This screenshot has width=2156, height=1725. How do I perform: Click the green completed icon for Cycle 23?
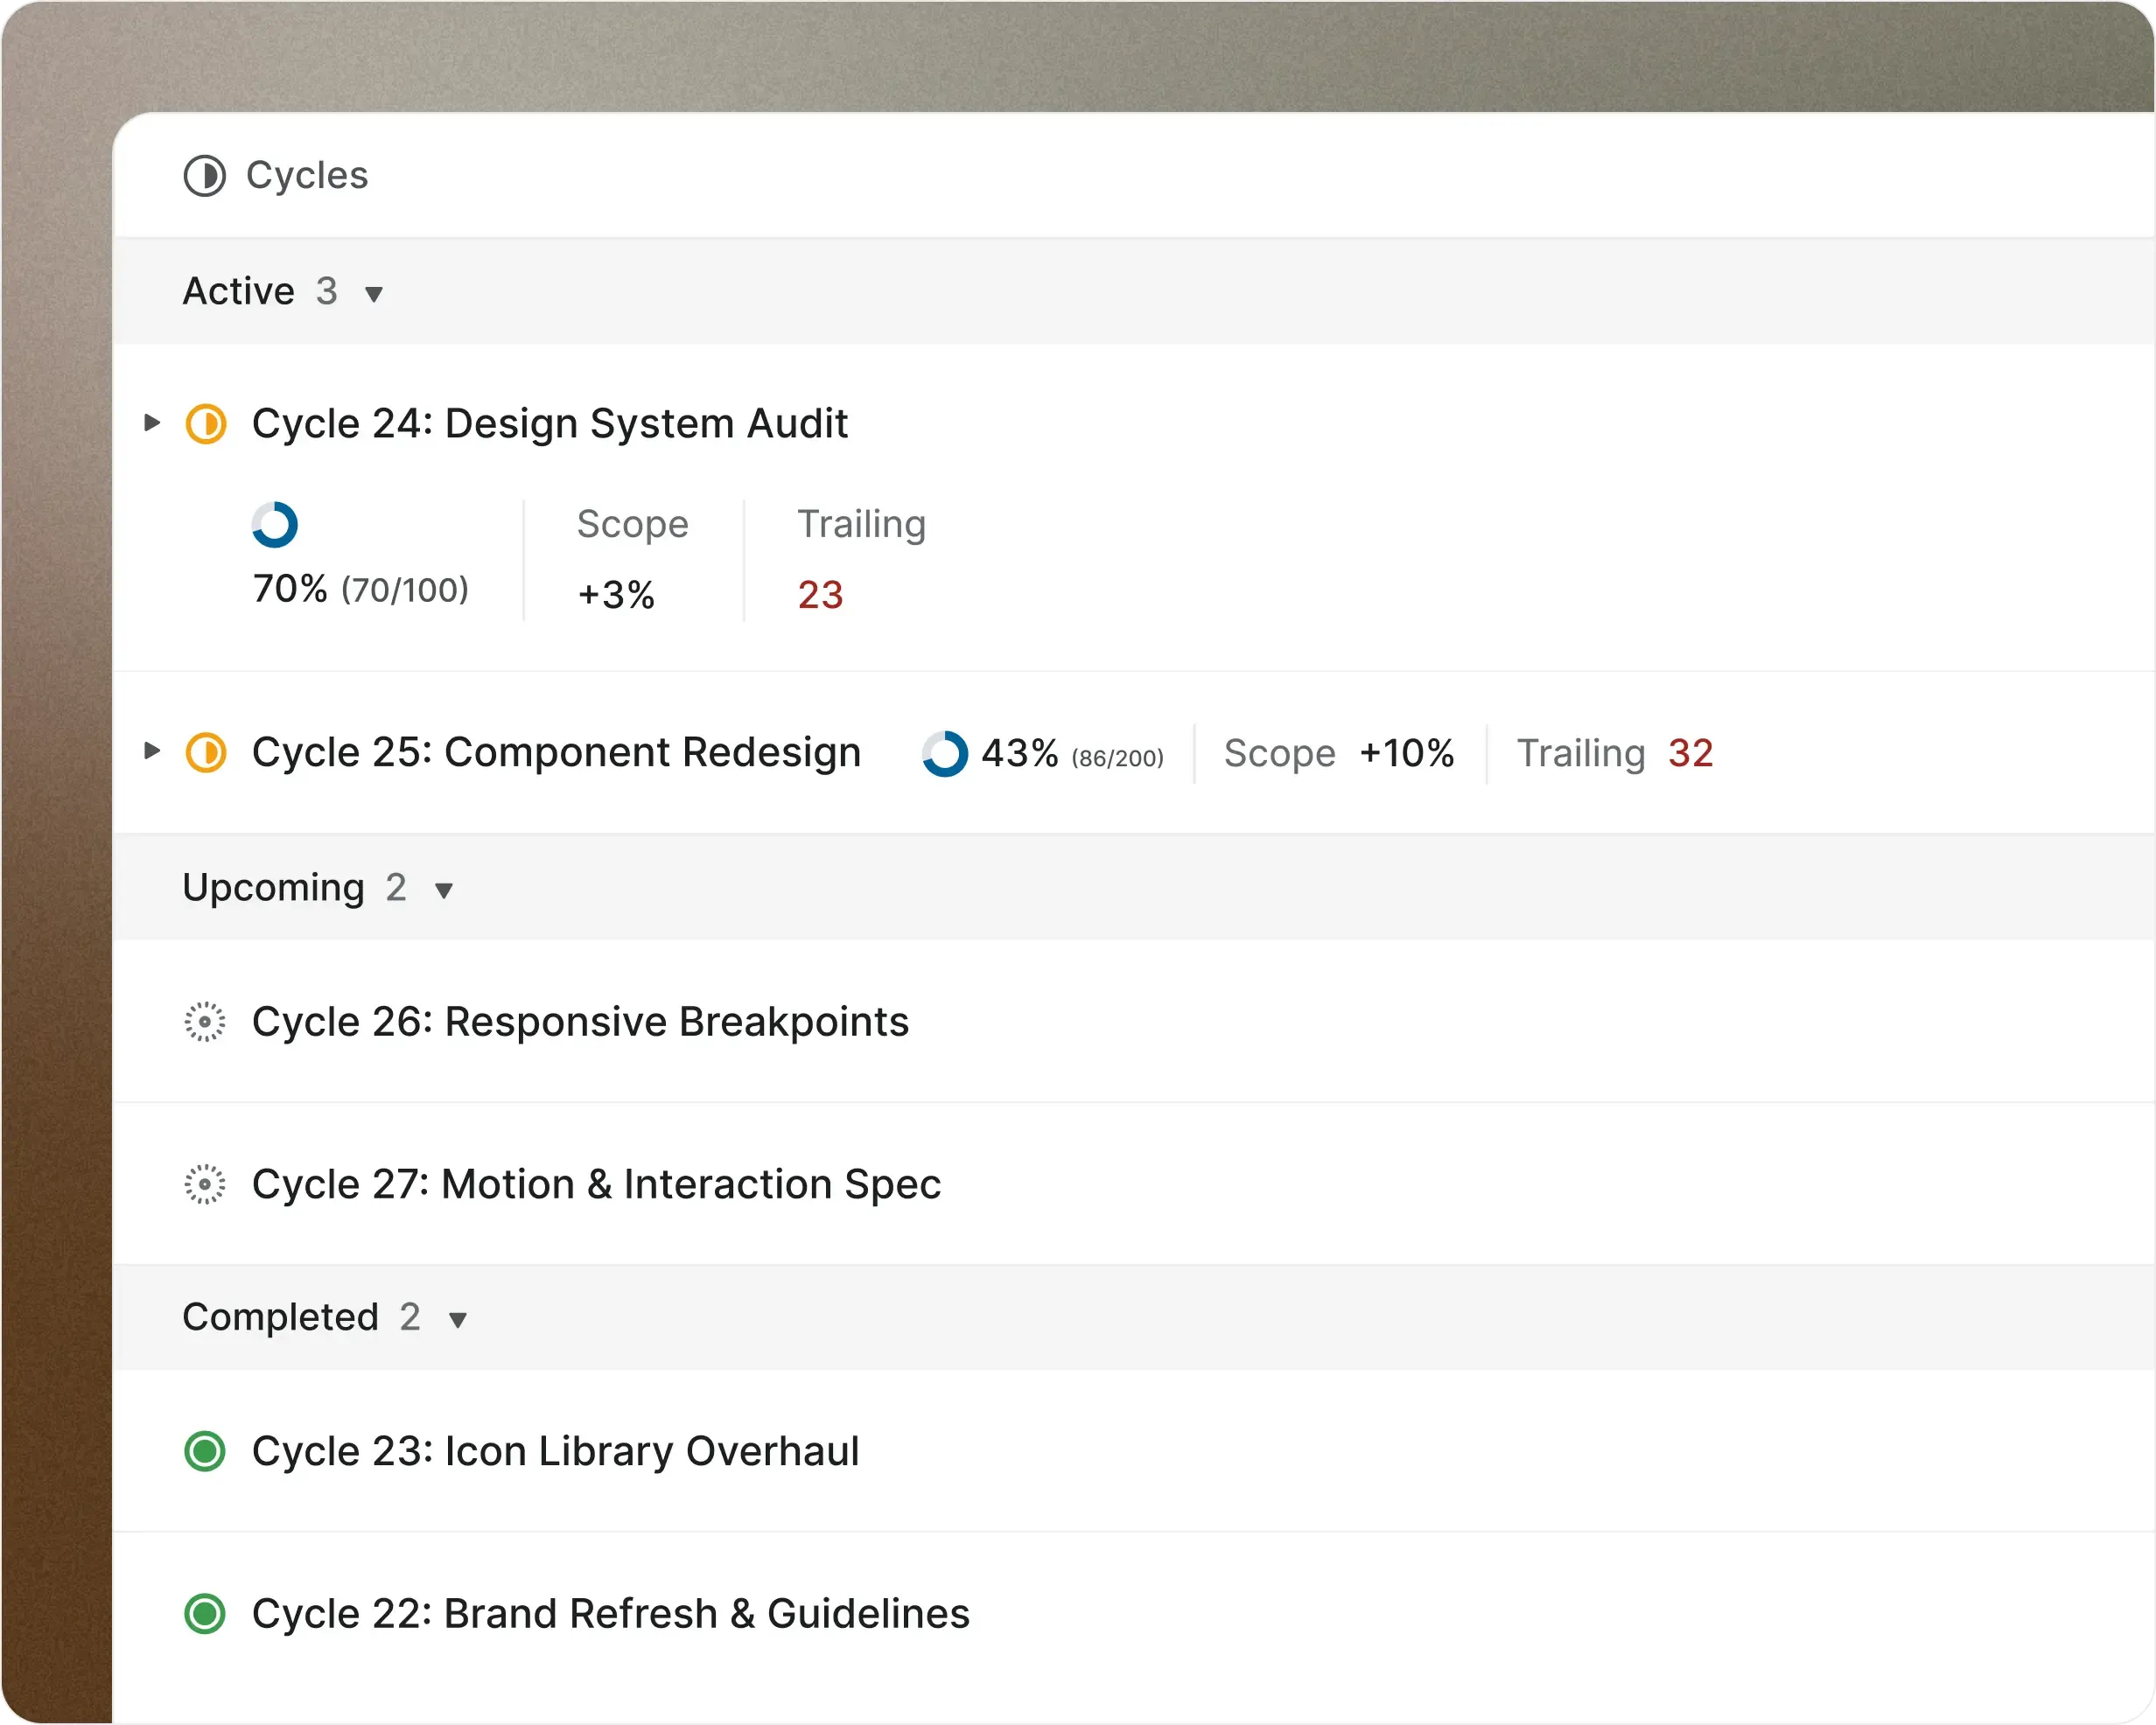tap(205, 1452)
